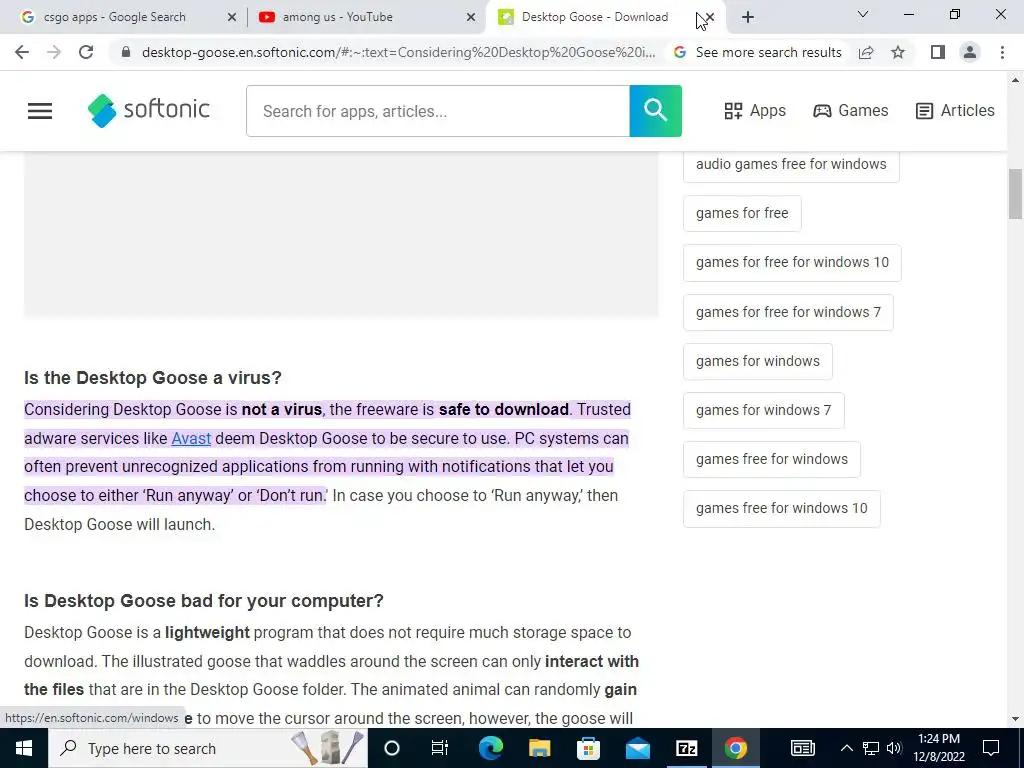Open News and interests widget

(x=803, y=748)
